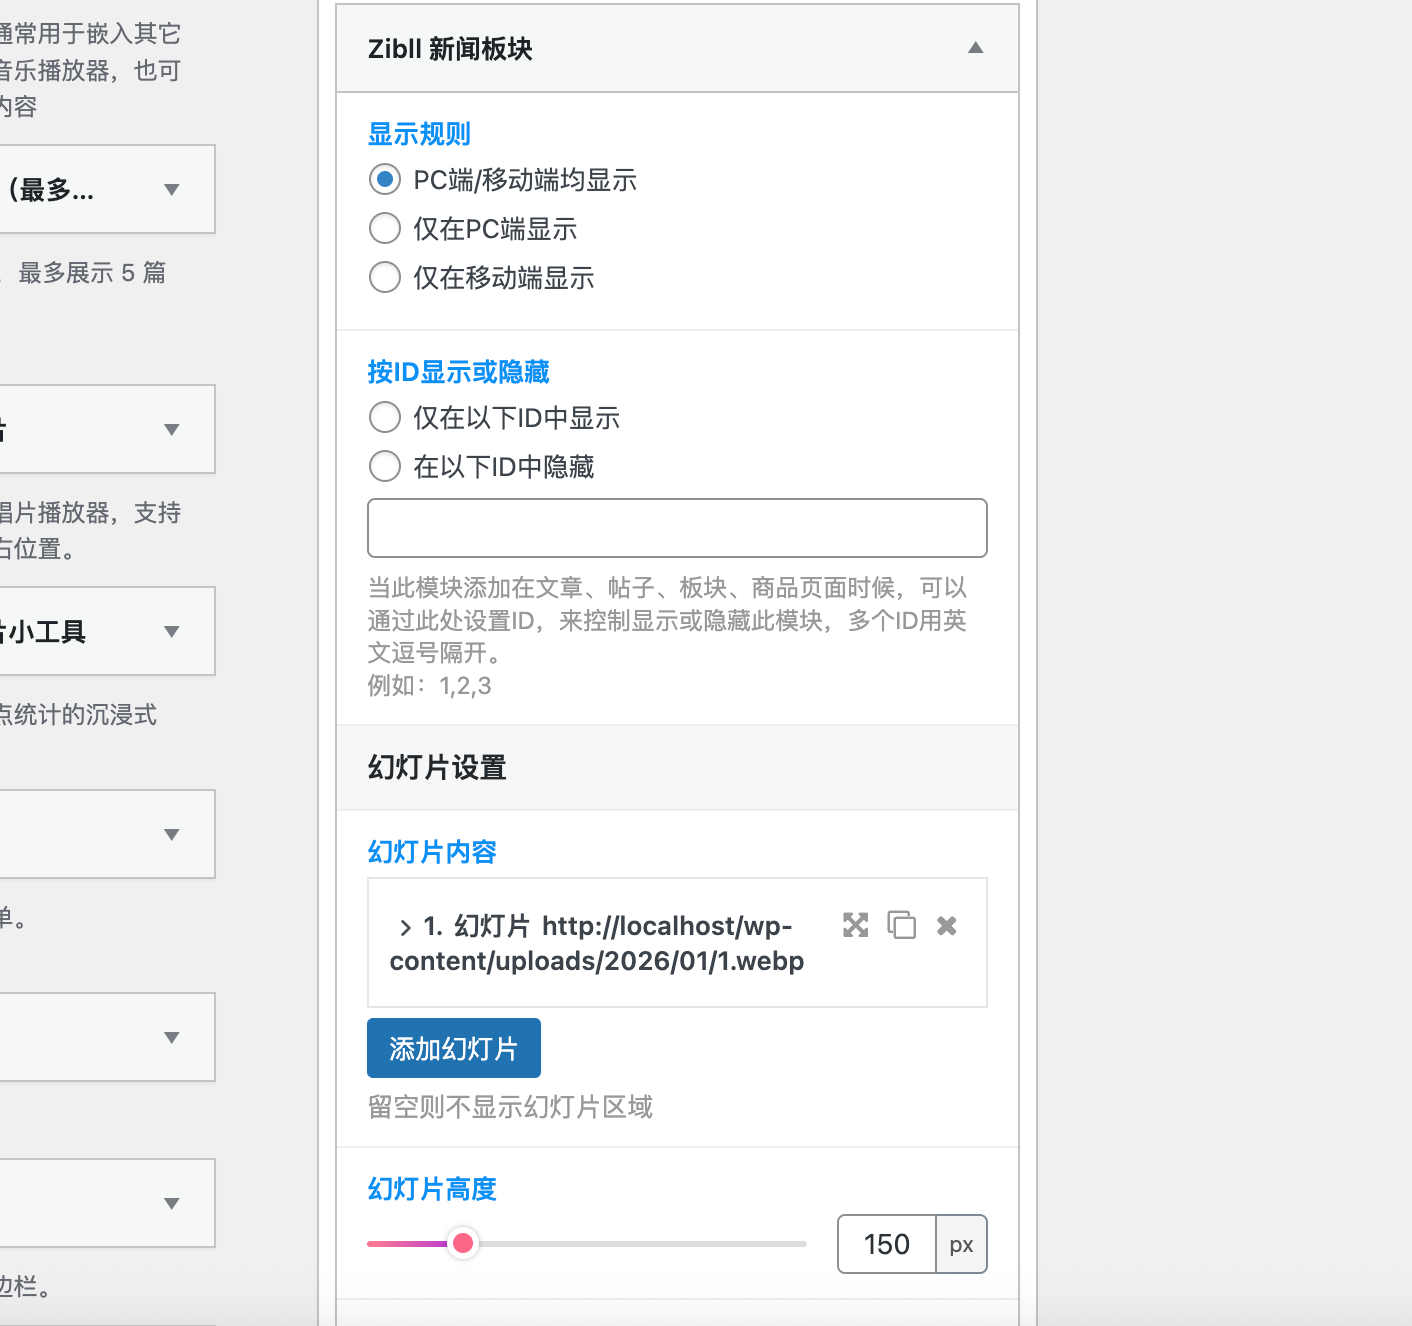Select the 150 height value field
This screenshot has width=1412, height=1326.
[x=886, y=1244]
